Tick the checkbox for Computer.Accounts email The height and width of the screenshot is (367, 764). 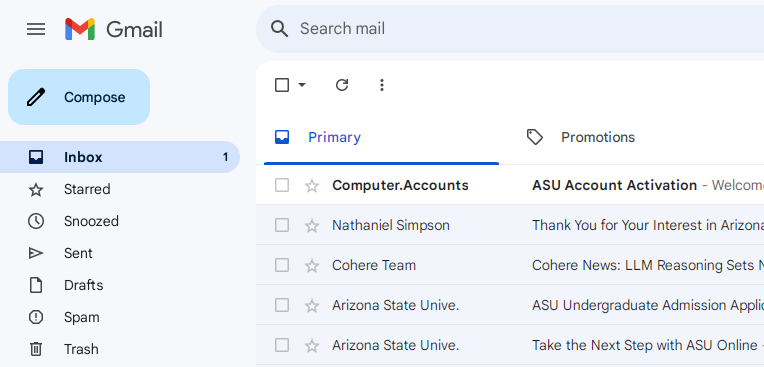(x=282, y=185)
